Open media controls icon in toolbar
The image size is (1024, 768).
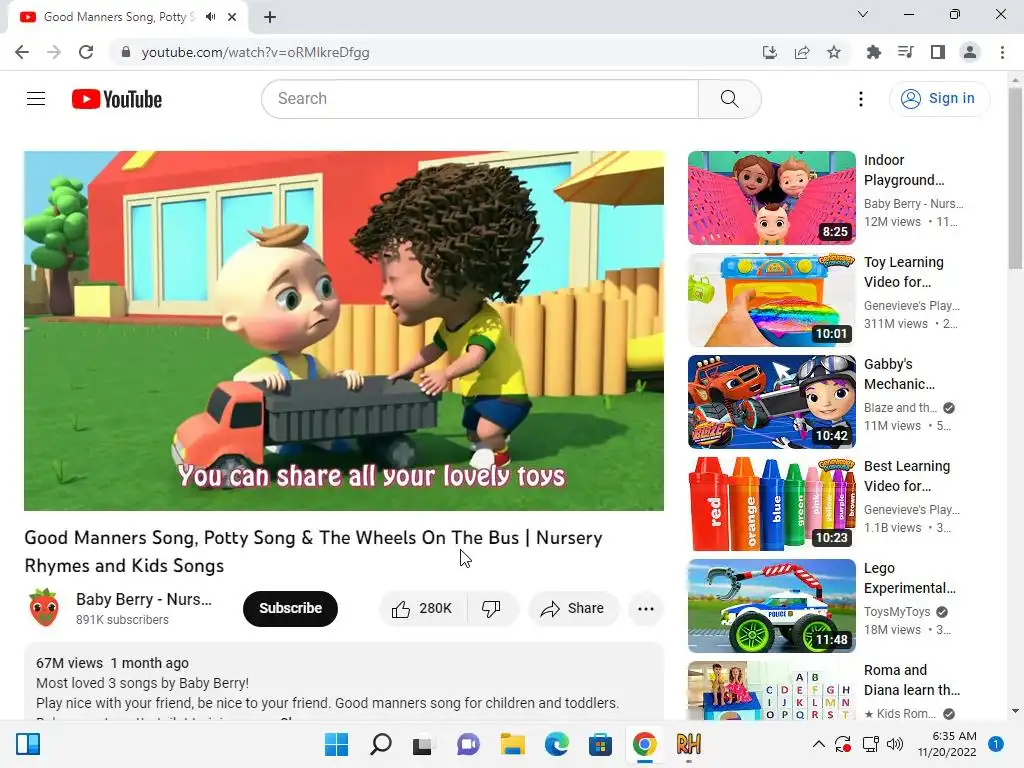point(905,52)
